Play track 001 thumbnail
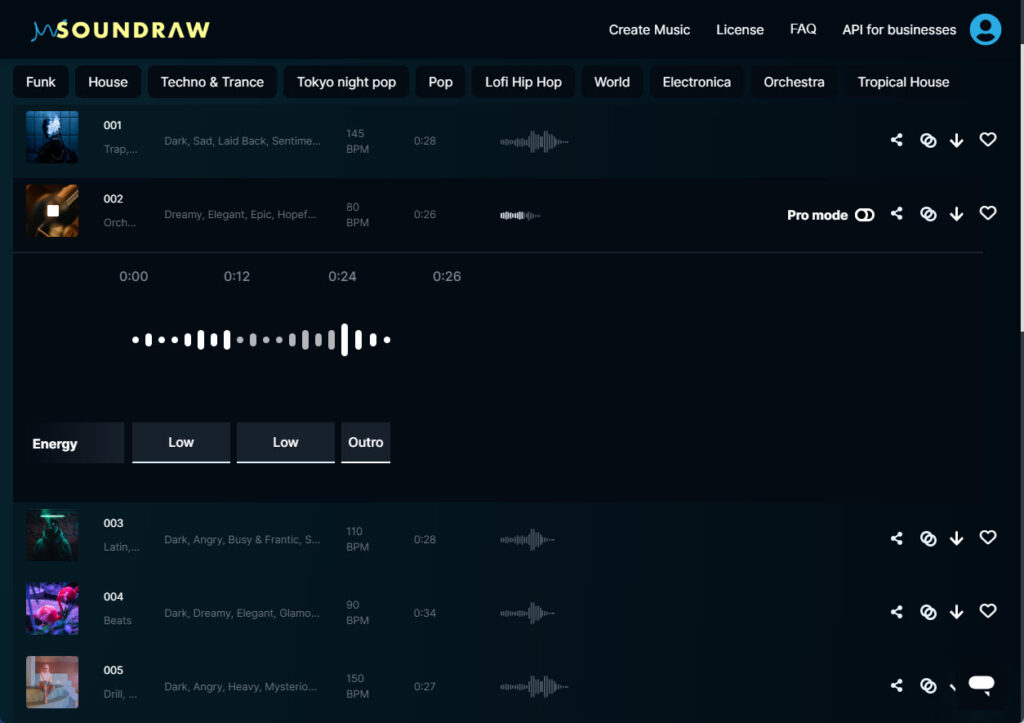This screenshot has height=723, width=1024. (52, 137)
